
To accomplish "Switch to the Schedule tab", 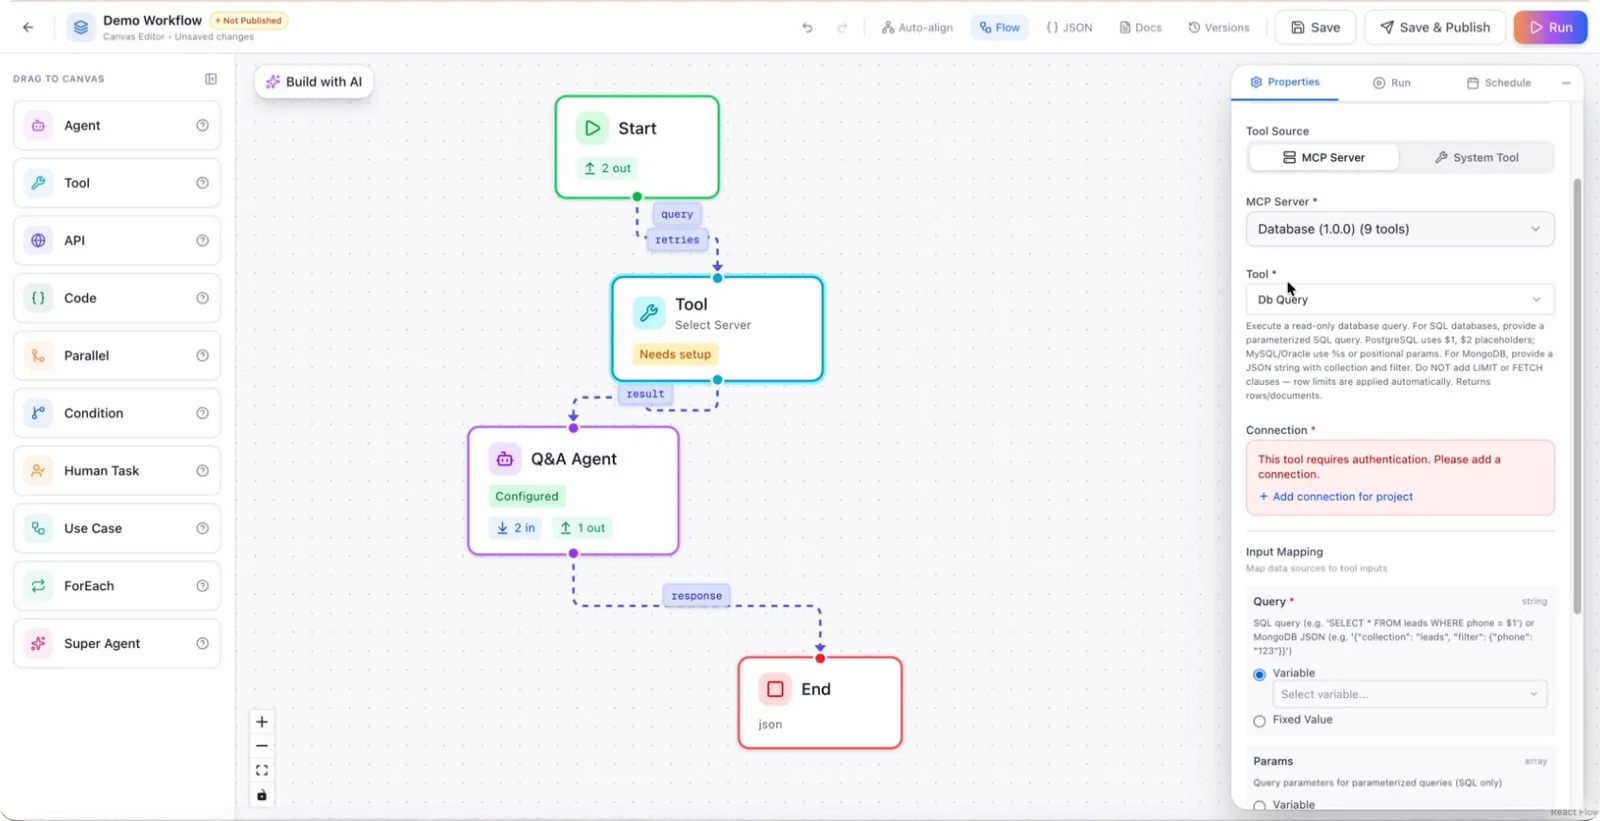I will (x=1498, y=83).
